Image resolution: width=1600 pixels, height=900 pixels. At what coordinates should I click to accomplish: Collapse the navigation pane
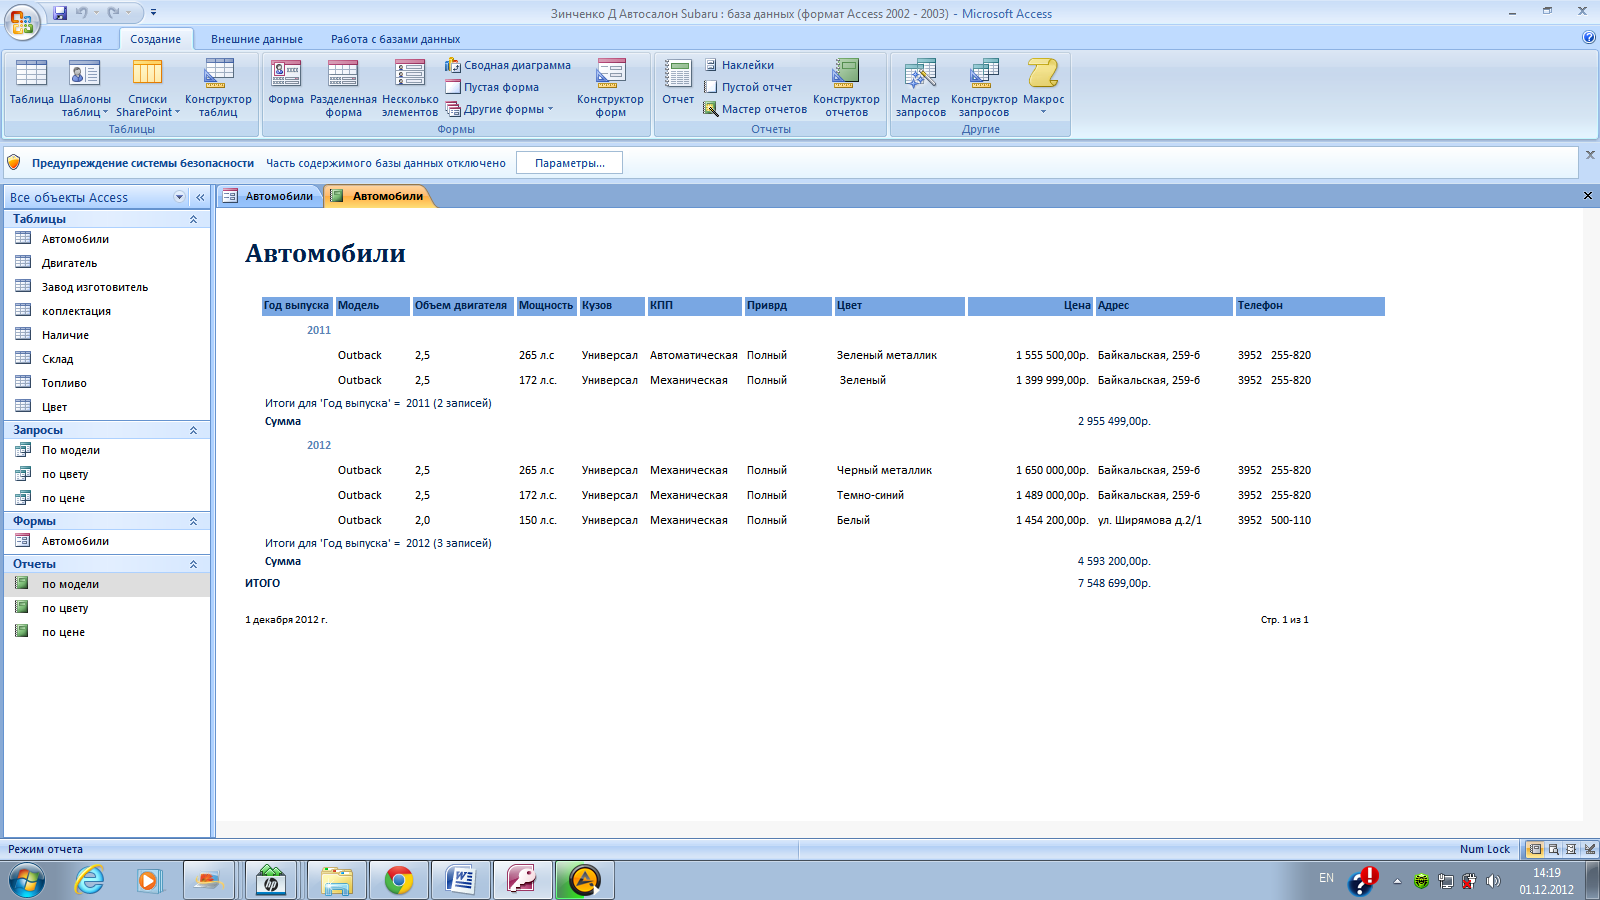tap(200, 197)
